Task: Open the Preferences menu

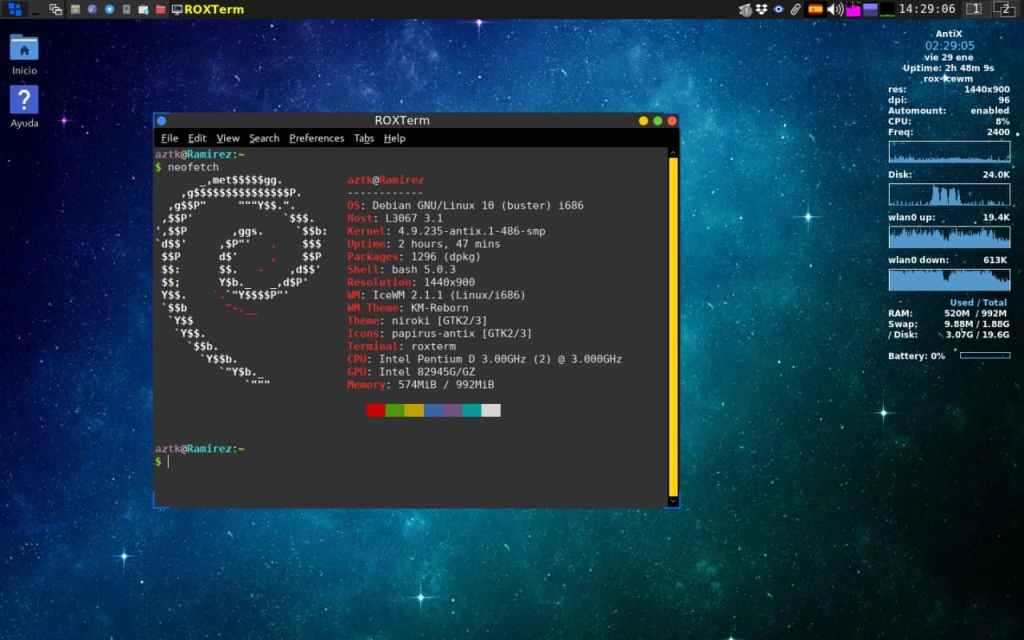Action: [x=316, y=138]
